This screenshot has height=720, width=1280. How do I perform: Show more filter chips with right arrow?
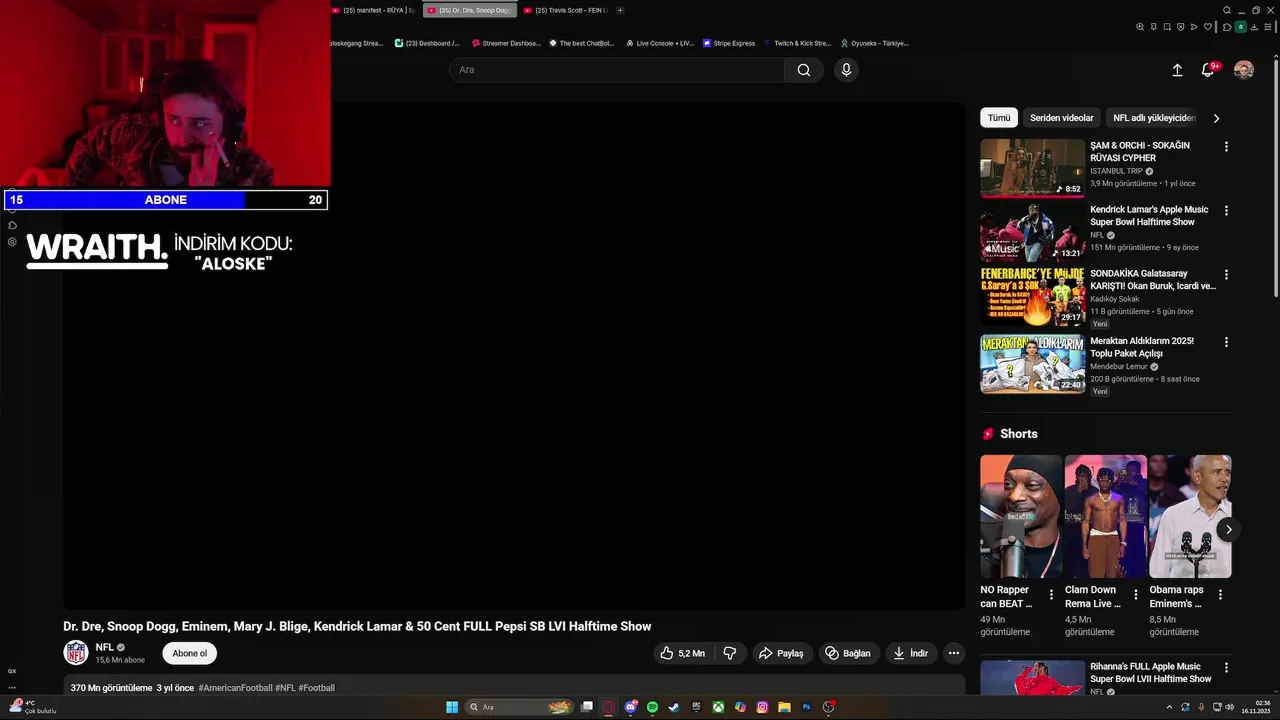tap(1216, 118)
